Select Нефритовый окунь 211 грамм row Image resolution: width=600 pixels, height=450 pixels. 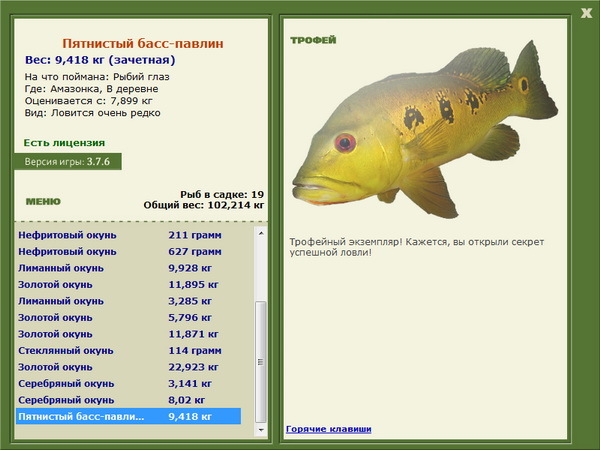(x=129, y=235)
